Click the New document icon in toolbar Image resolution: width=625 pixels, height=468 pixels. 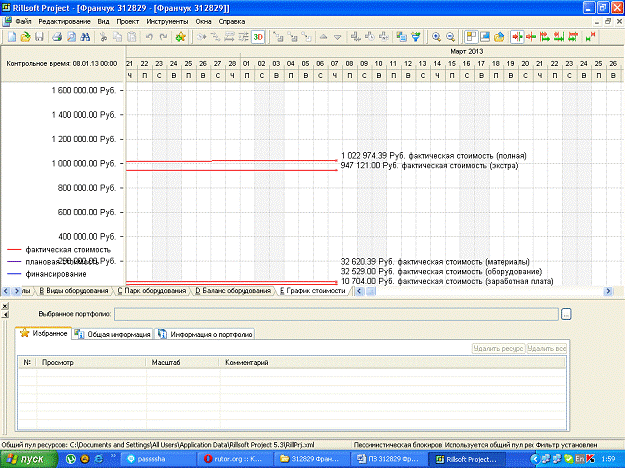pyautogui.click(x=10, y=36)
